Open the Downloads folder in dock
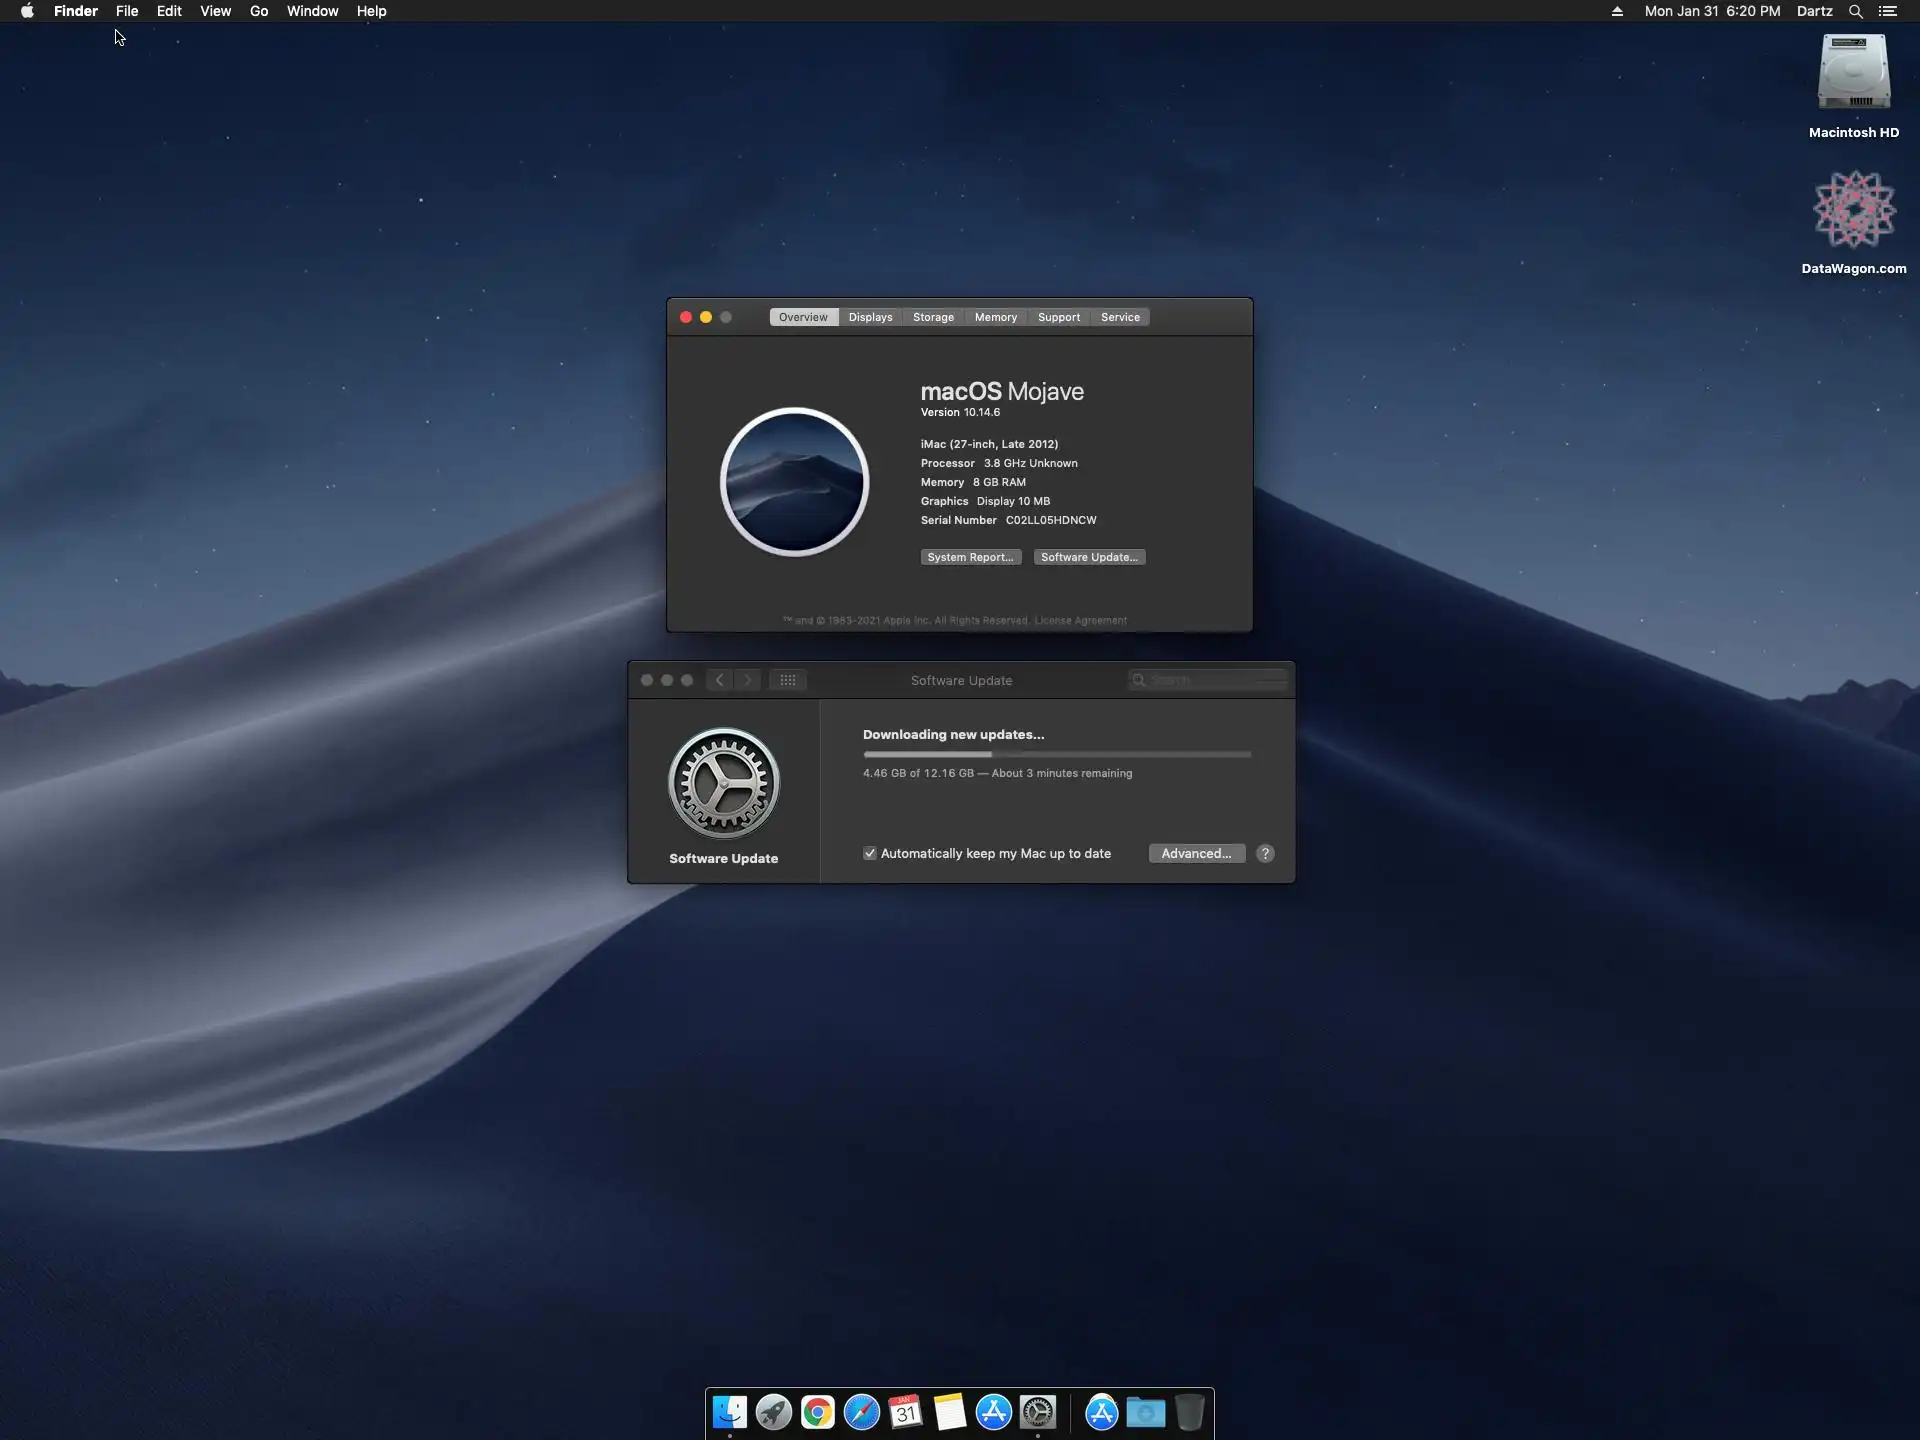This screenshot has height=1440, width=1920. 1145,1412
